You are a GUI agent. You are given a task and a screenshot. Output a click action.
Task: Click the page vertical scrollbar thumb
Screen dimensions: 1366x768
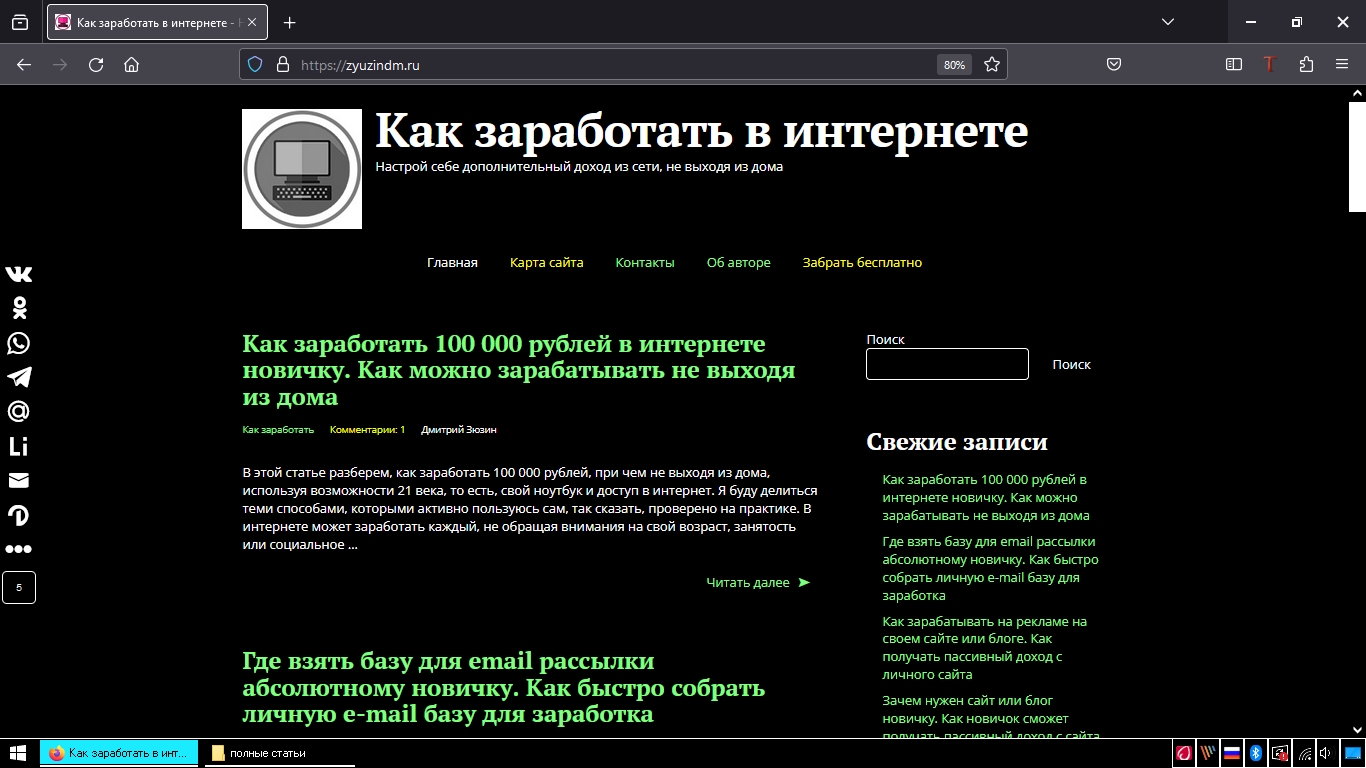coord(1357,155)
